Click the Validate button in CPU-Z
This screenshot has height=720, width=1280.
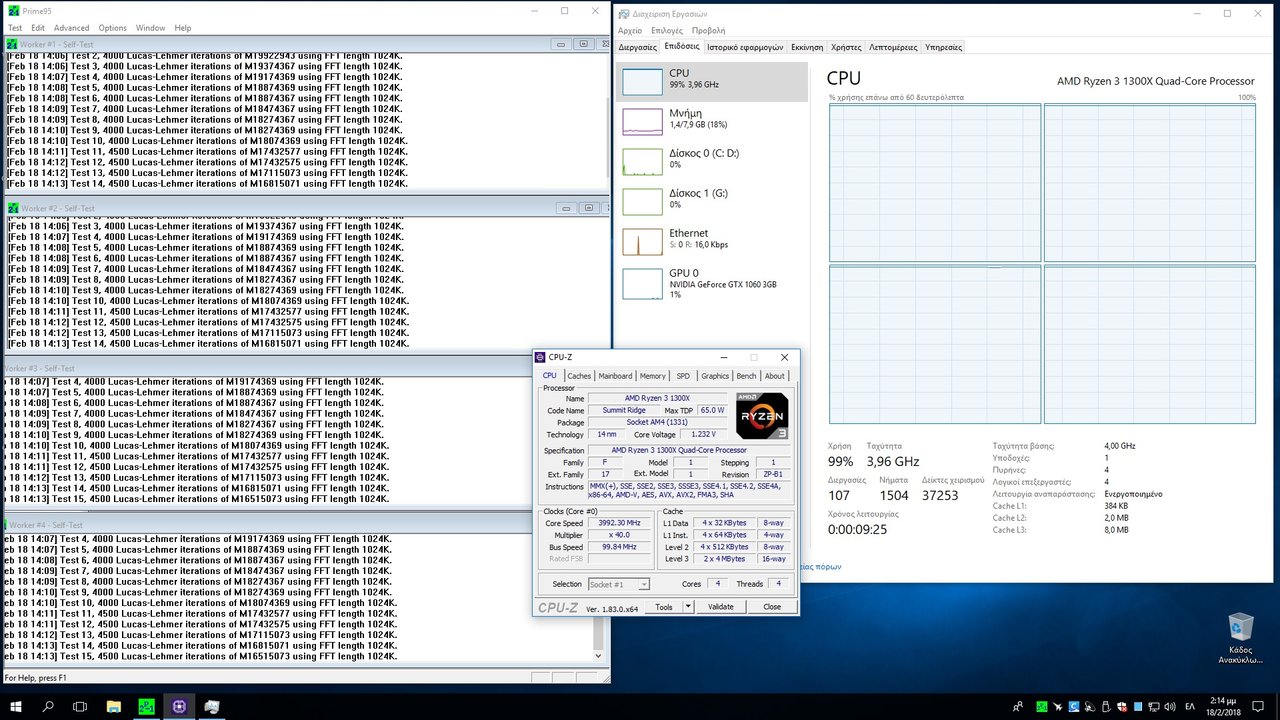[721, 607]
